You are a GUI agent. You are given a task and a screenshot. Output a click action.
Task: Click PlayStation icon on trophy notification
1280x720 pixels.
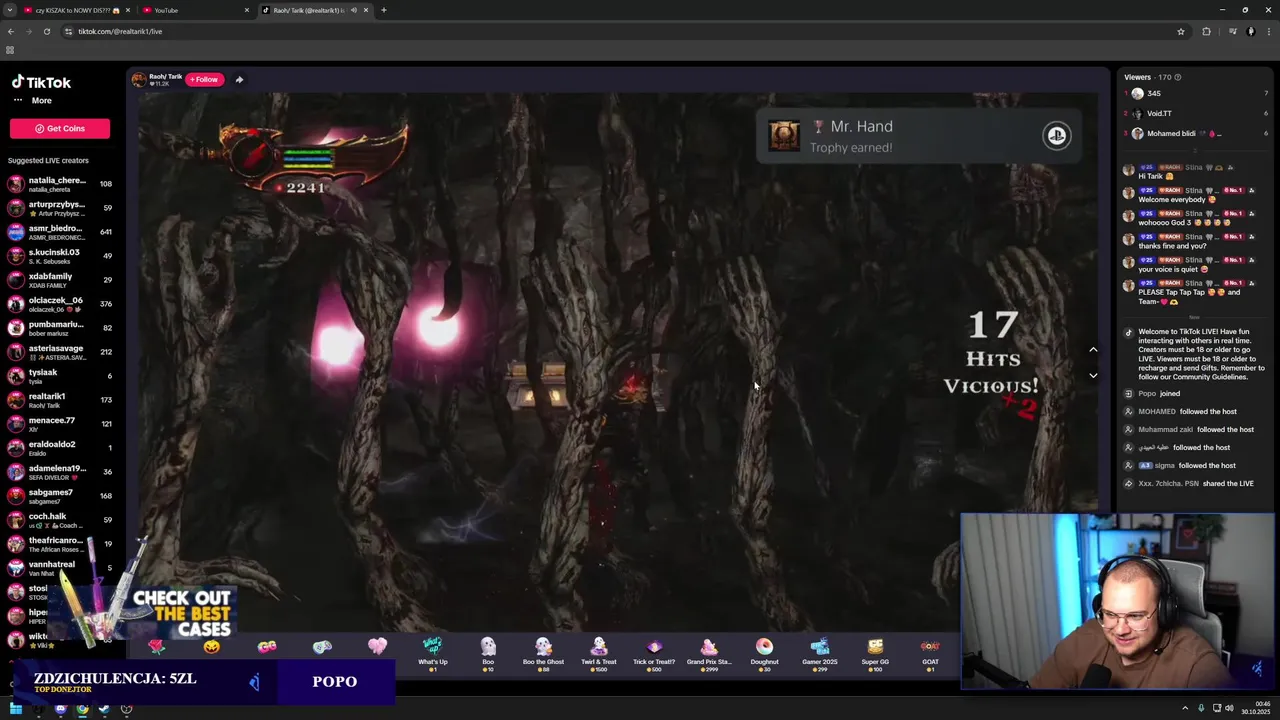[x=1057, y=136]
